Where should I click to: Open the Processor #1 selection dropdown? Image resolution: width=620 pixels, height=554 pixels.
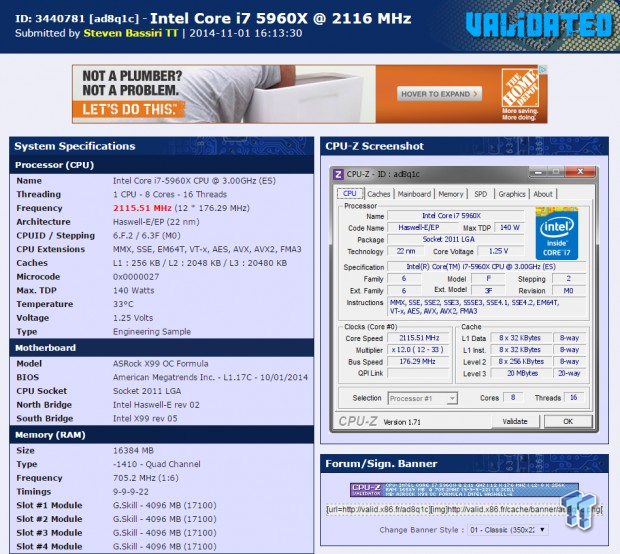422,398
